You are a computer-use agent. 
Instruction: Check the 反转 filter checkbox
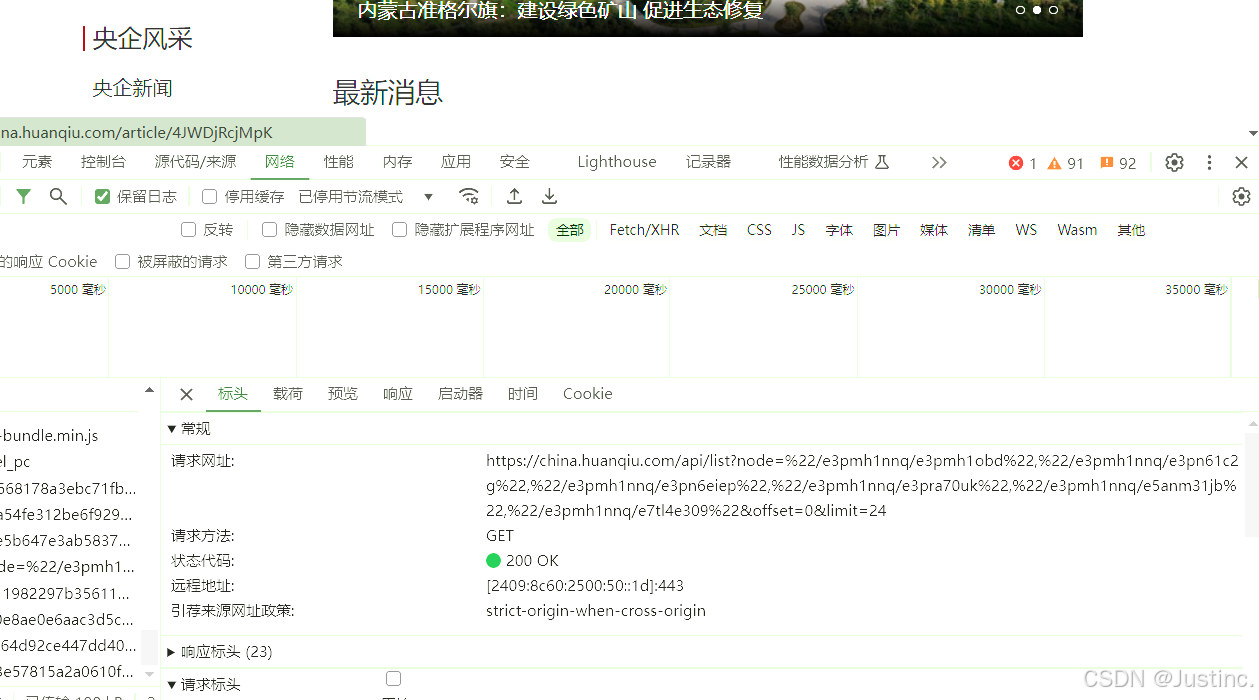click(188, 230)
